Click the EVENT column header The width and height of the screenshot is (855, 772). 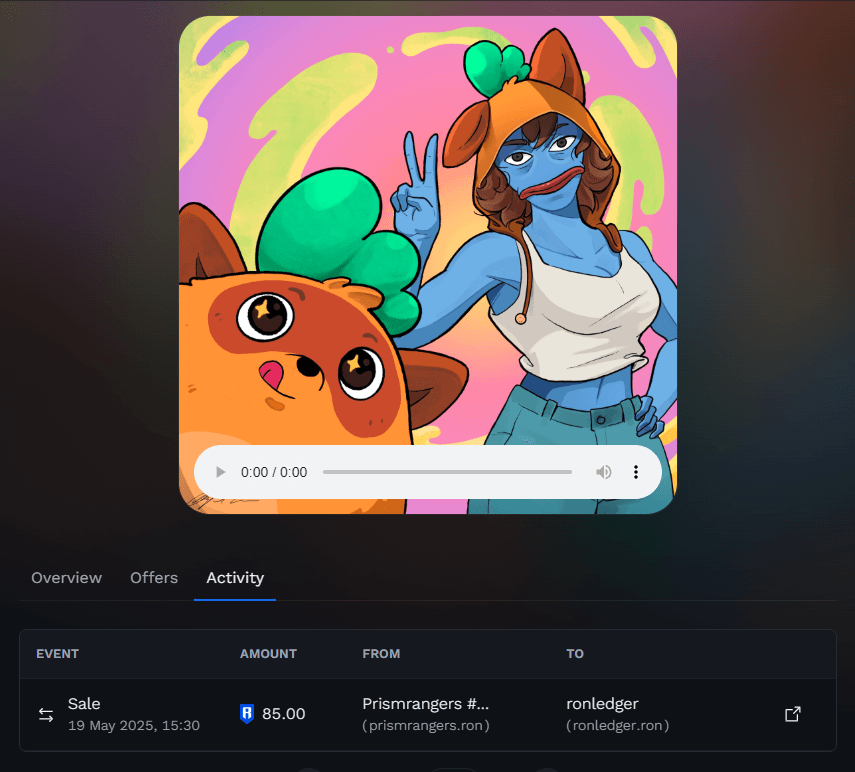(x=57, y=654)
